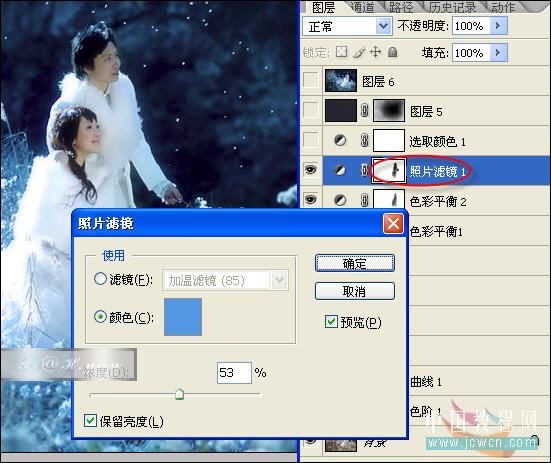Switch to the 动作 tab
Viewport: 551px width, 463px height.
click(503, 7)
